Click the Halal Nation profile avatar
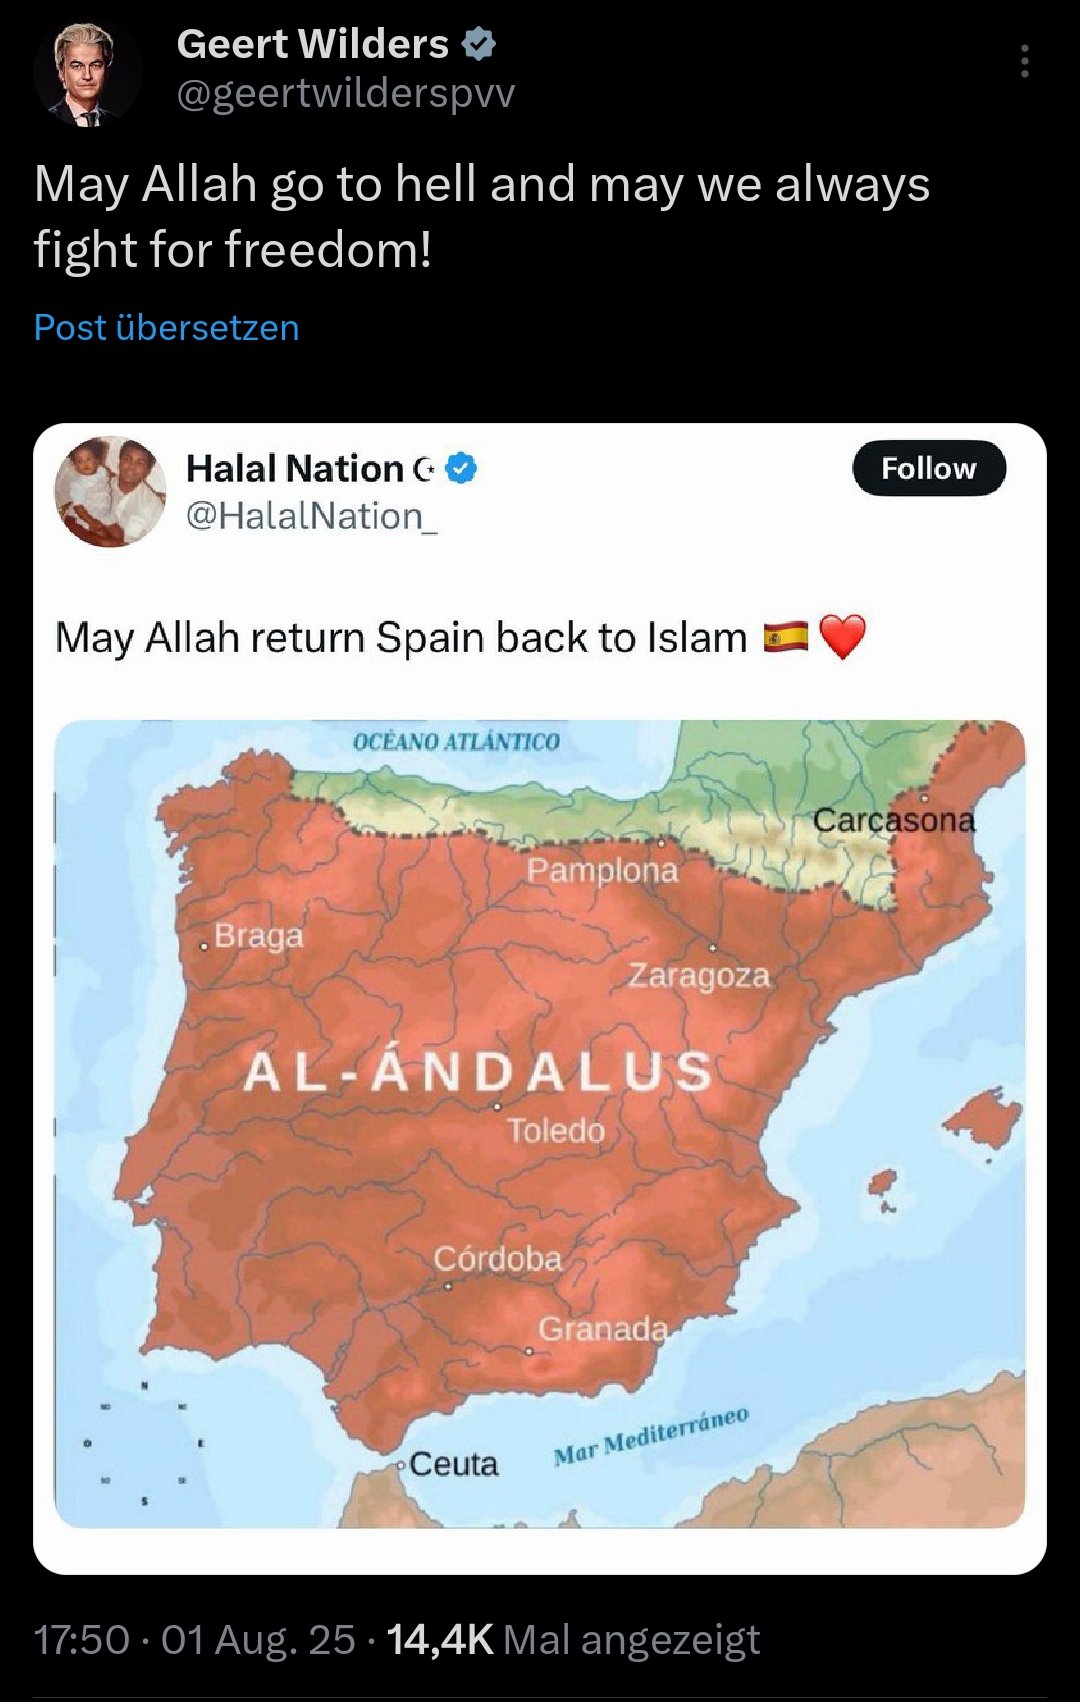The width and height of the screenshot is (1080, 1702). click(x=111, y=492)
